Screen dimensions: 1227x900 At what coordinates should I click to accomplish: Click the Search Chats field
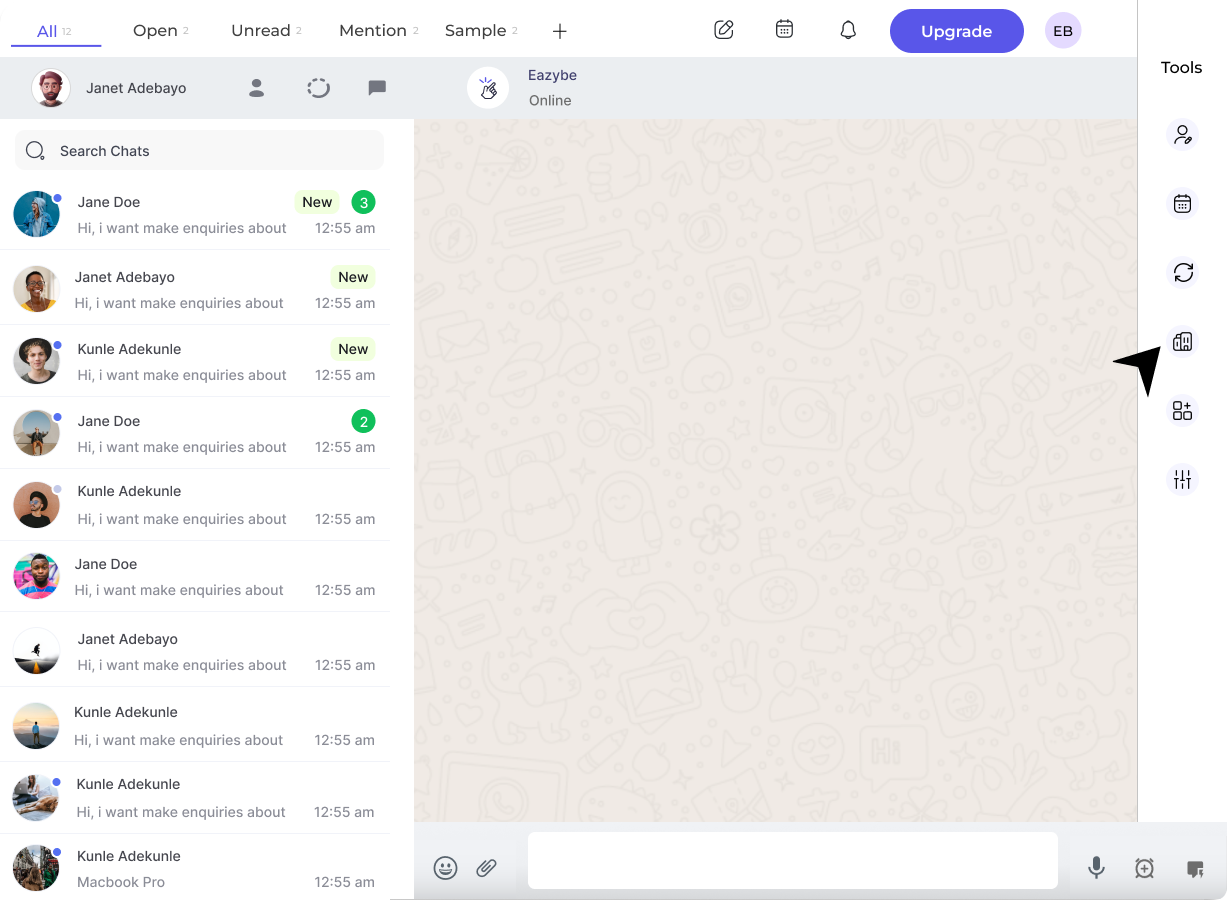199,150
